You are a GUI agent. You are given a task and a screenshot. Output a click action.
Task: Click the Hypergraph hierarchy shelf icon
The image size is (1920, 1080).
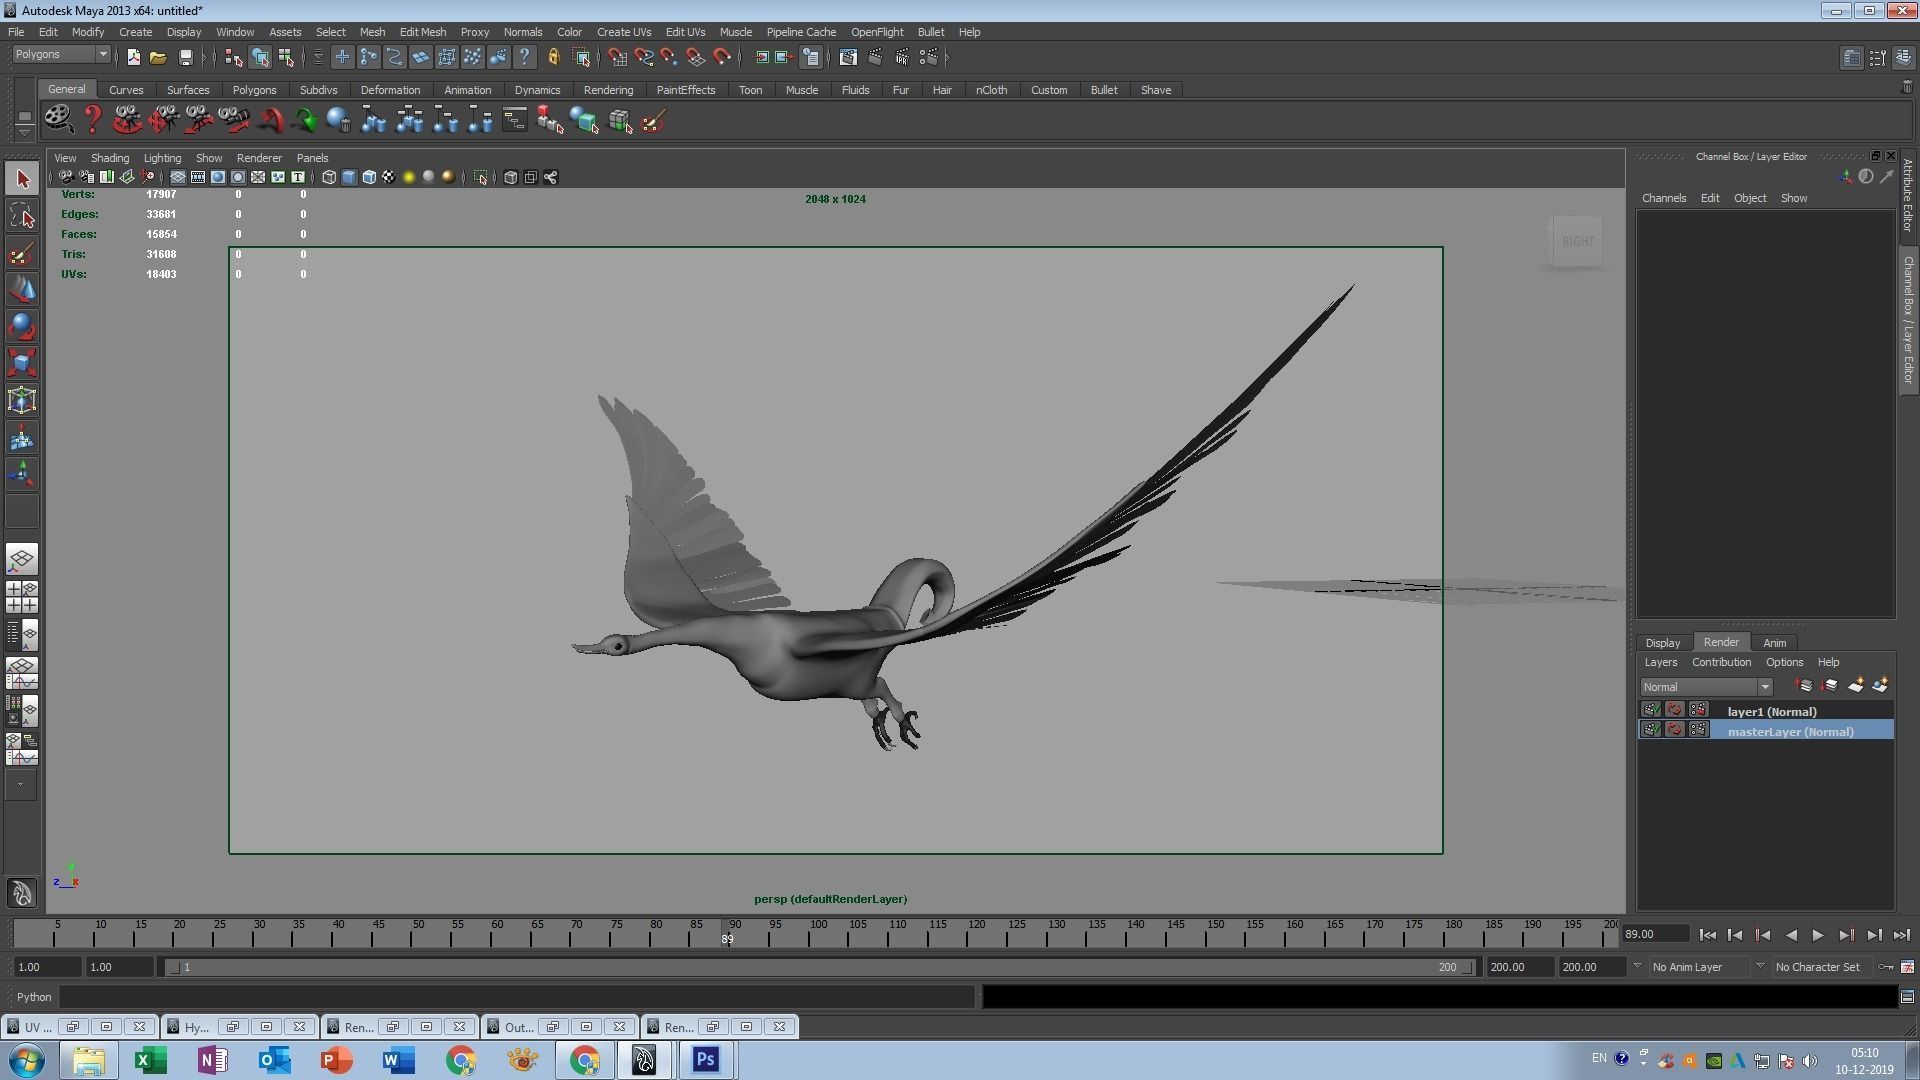(514, 121)
